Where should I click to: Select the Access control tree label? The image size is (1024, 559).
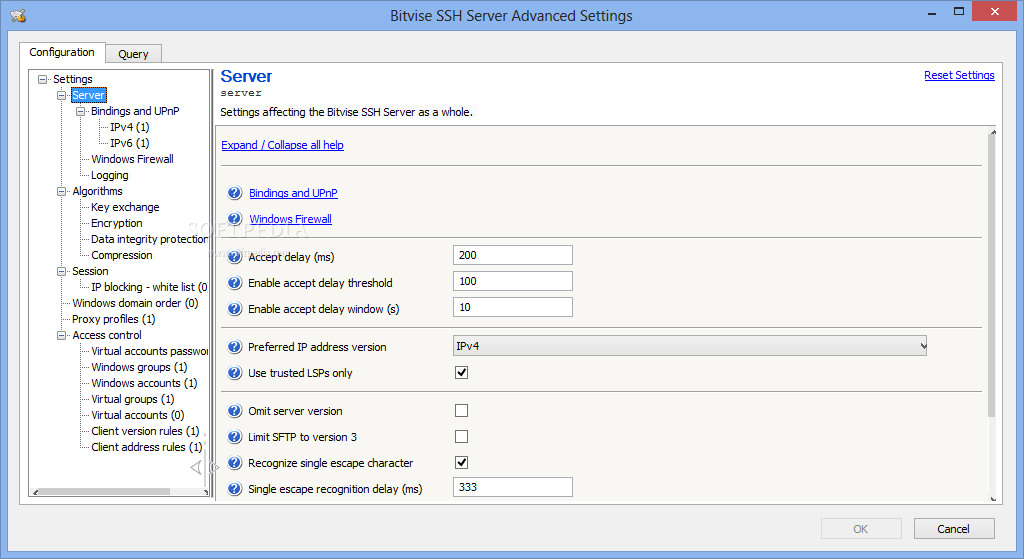107,335
